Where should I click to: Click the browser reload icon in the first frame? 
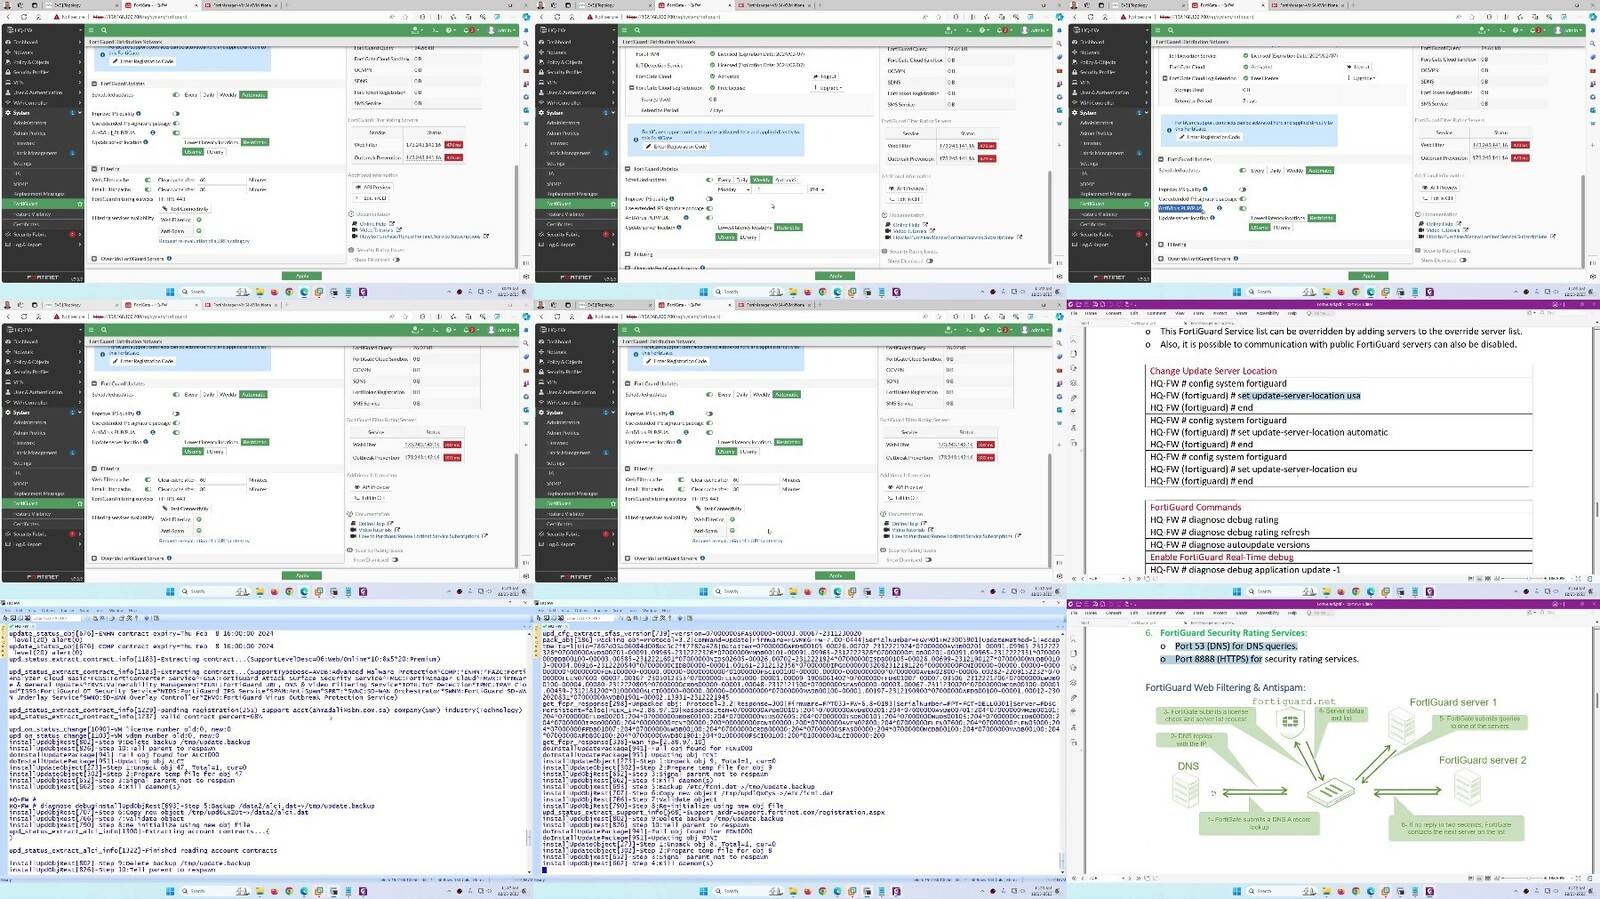23,17
